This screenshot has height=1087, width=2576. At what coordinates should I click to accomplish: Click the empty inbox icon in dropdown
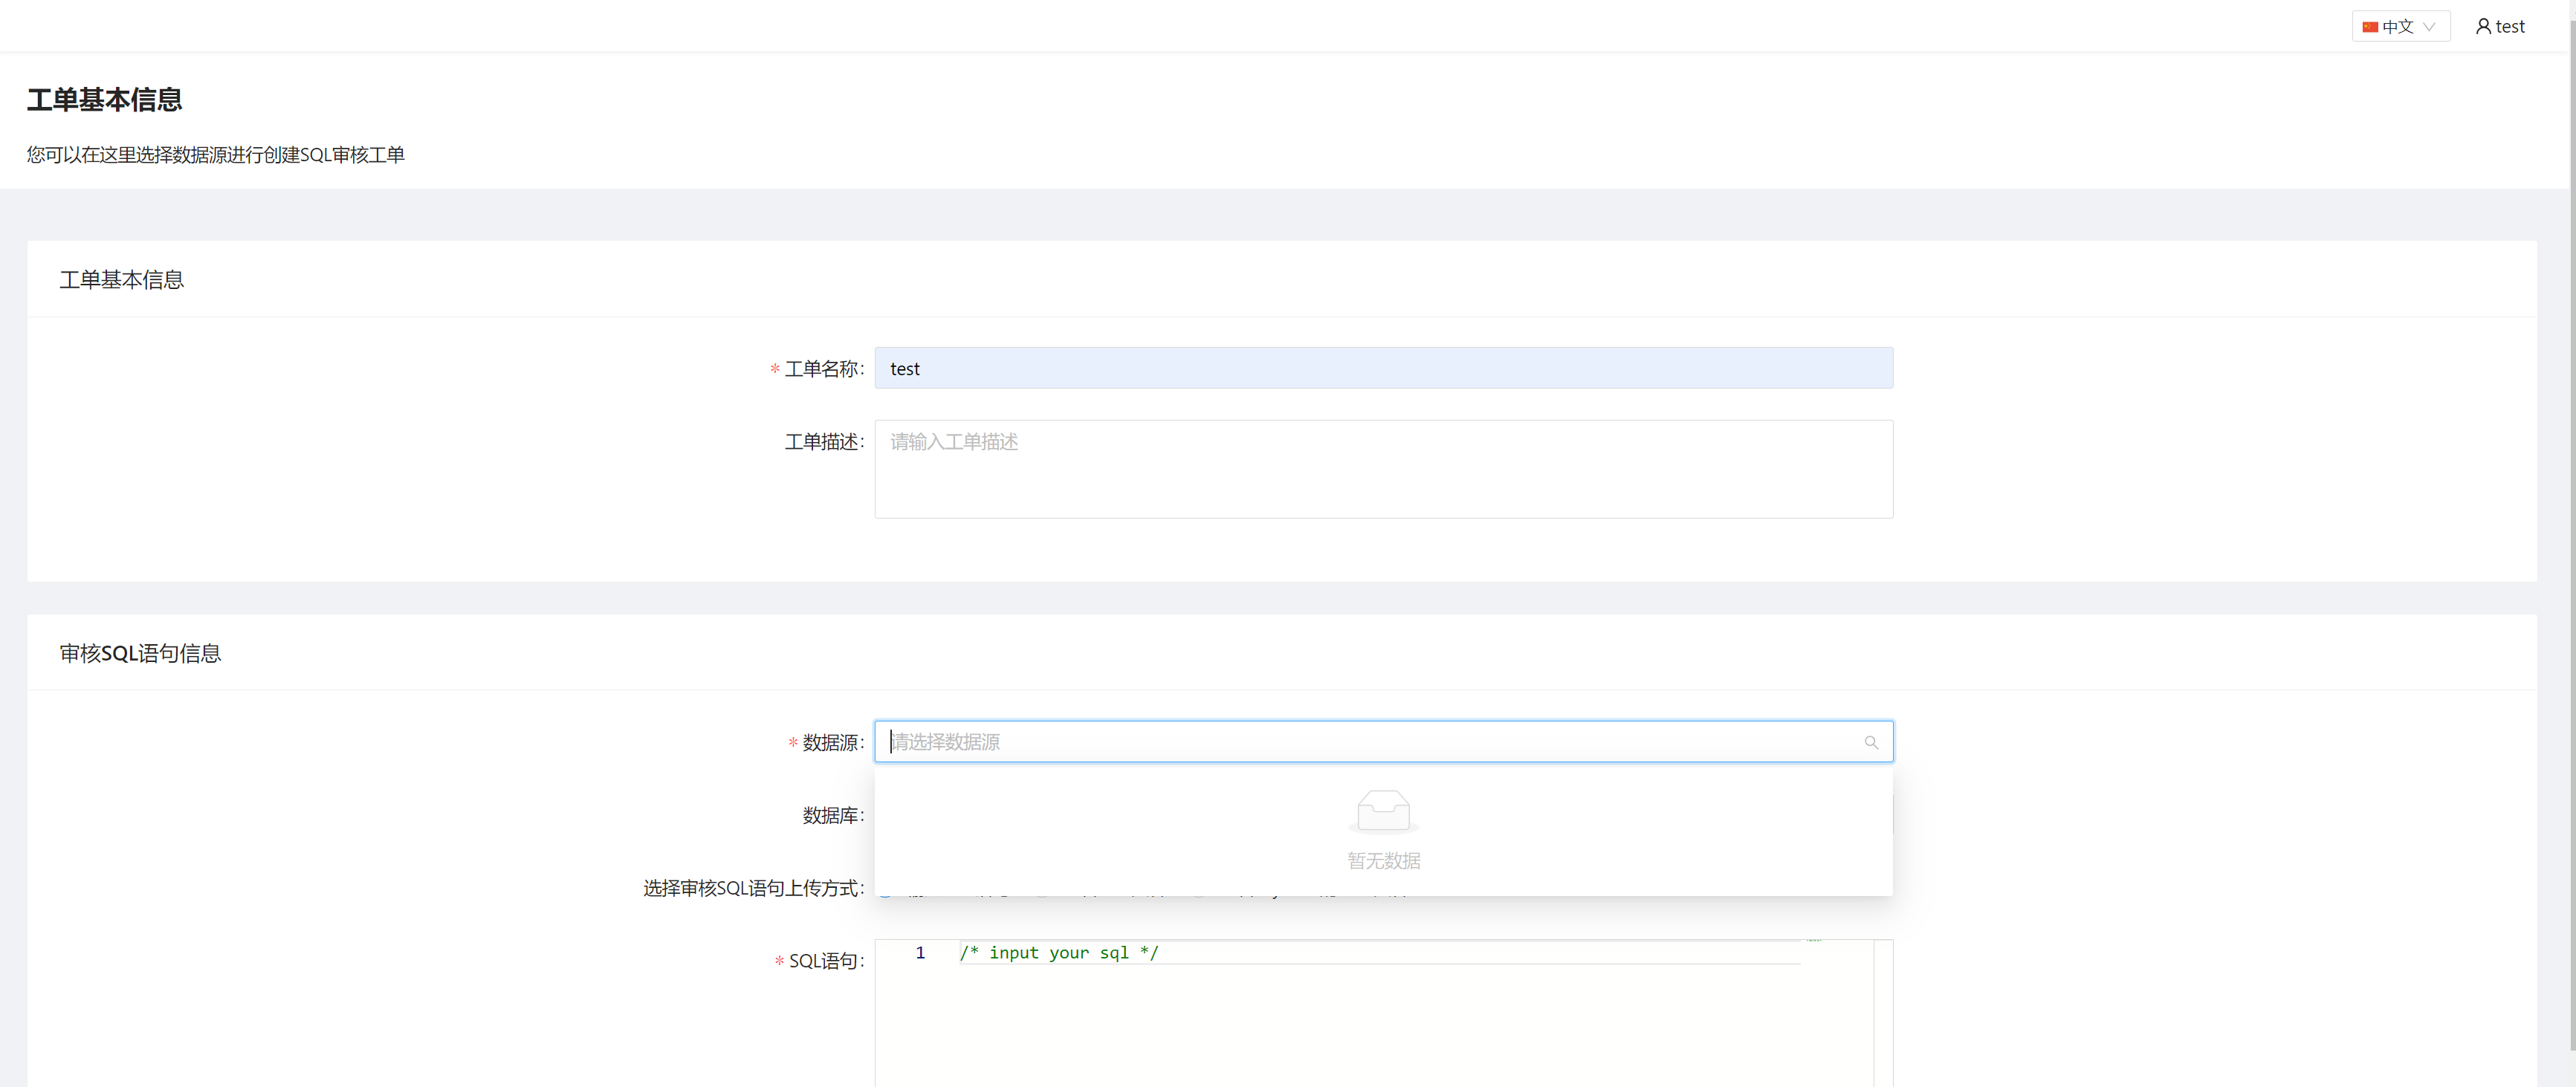click(x=1383, y=811)
